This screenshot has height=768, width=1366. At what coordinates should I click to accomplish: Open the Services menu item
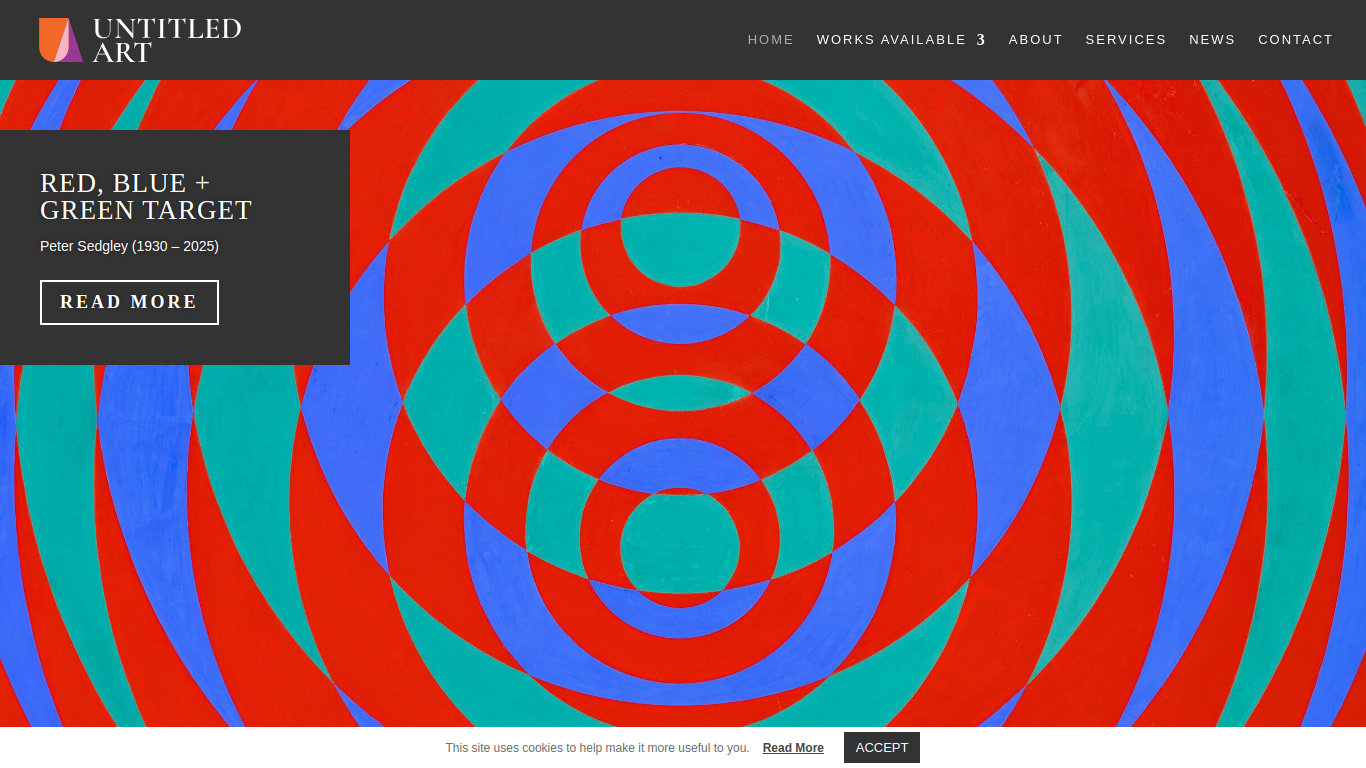[1126, 40]
